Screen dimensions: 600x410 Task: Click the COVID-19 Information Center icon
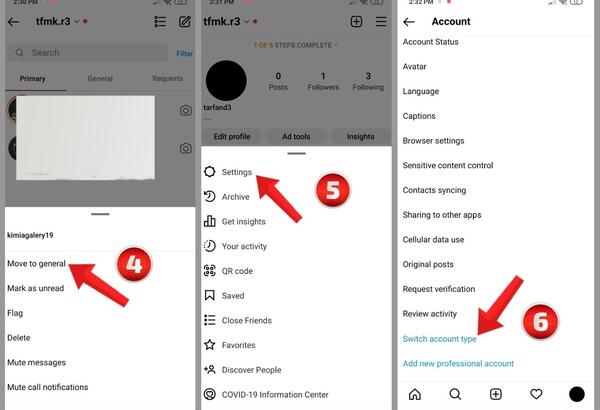[210, 394]
